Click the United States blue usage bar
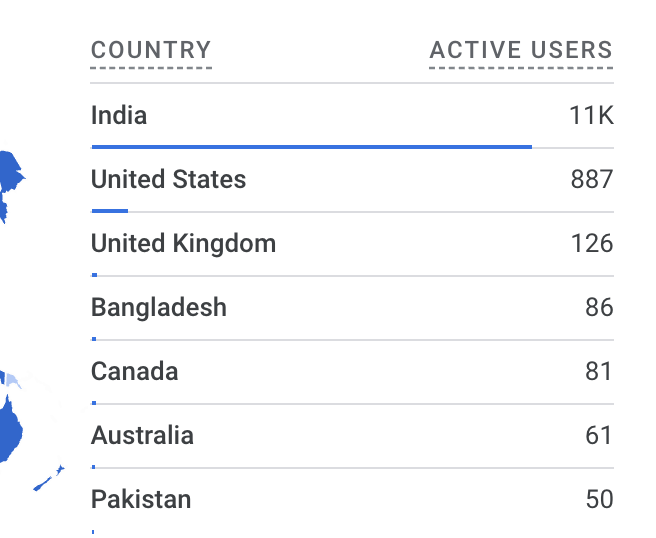The image size is (656, 538). (x=109, y=211)
